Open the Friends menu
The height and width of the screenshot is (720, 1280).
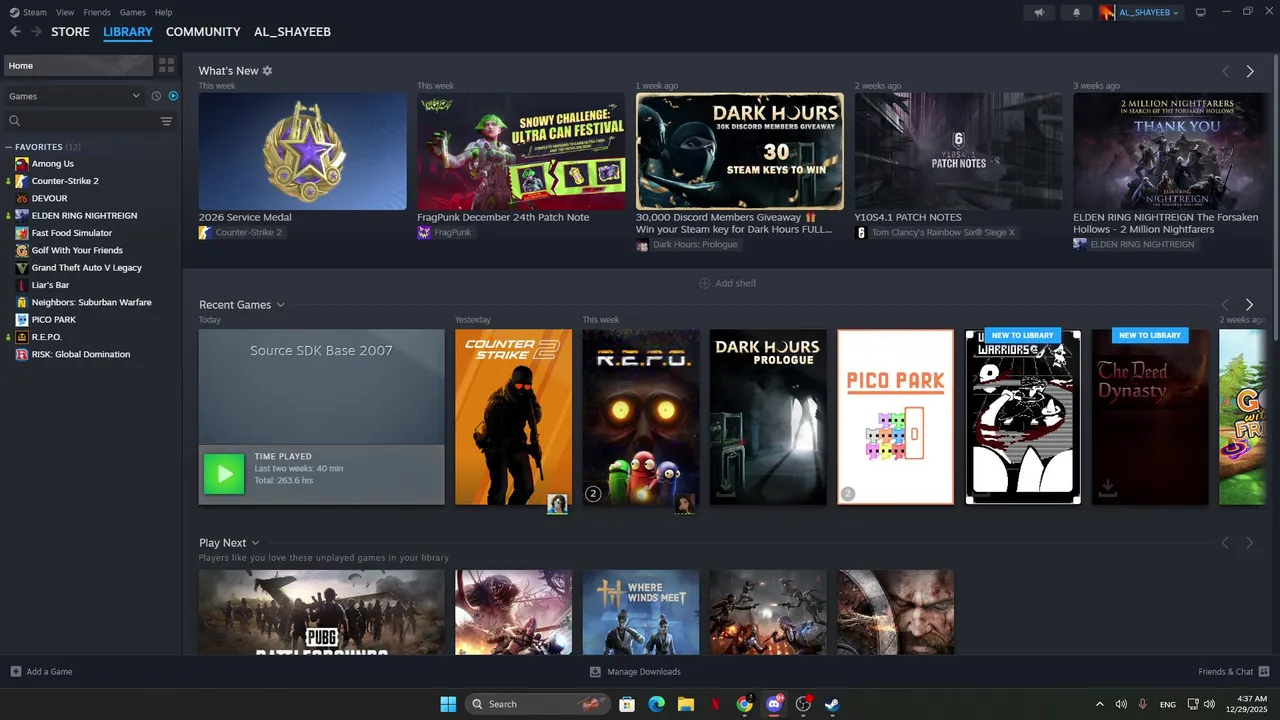(97, 12)
